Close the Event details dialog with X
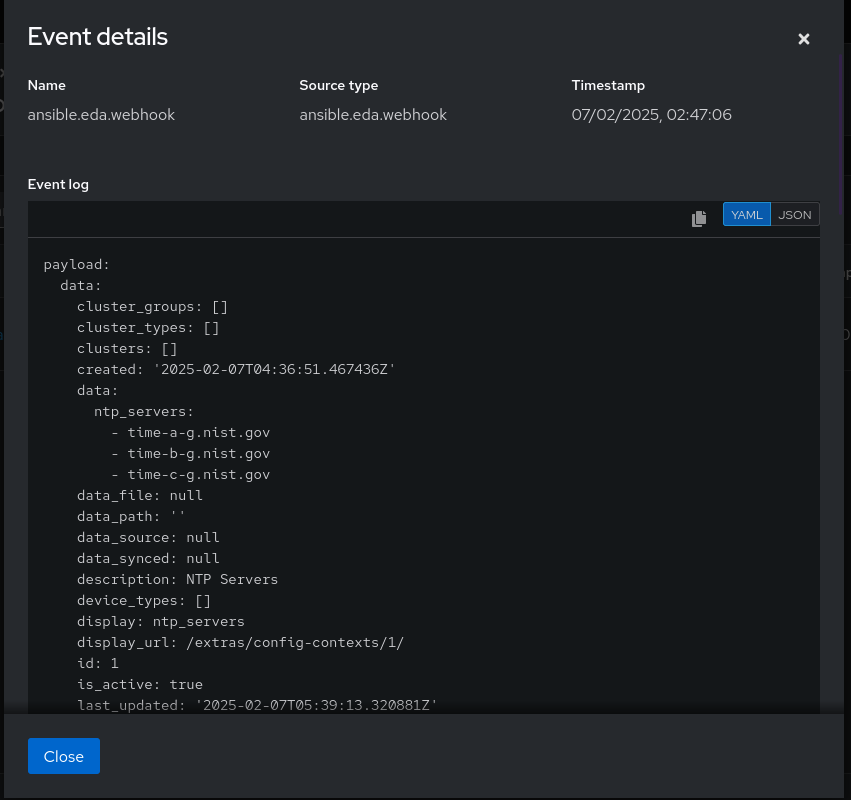The image size is (851, 800). tap(804, 39)
